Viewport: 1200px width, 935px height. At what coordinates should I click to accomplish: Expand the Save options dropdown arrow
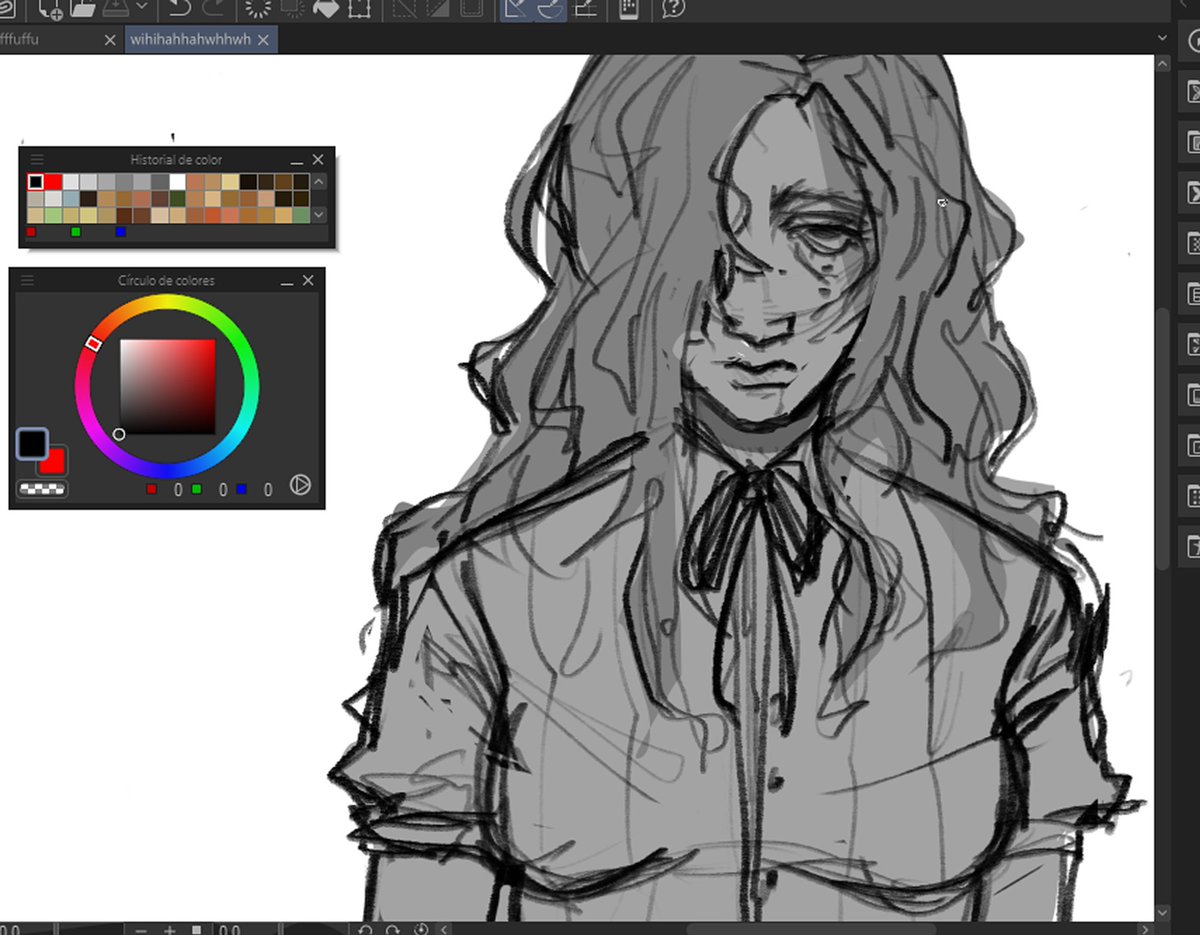point(142,8)
